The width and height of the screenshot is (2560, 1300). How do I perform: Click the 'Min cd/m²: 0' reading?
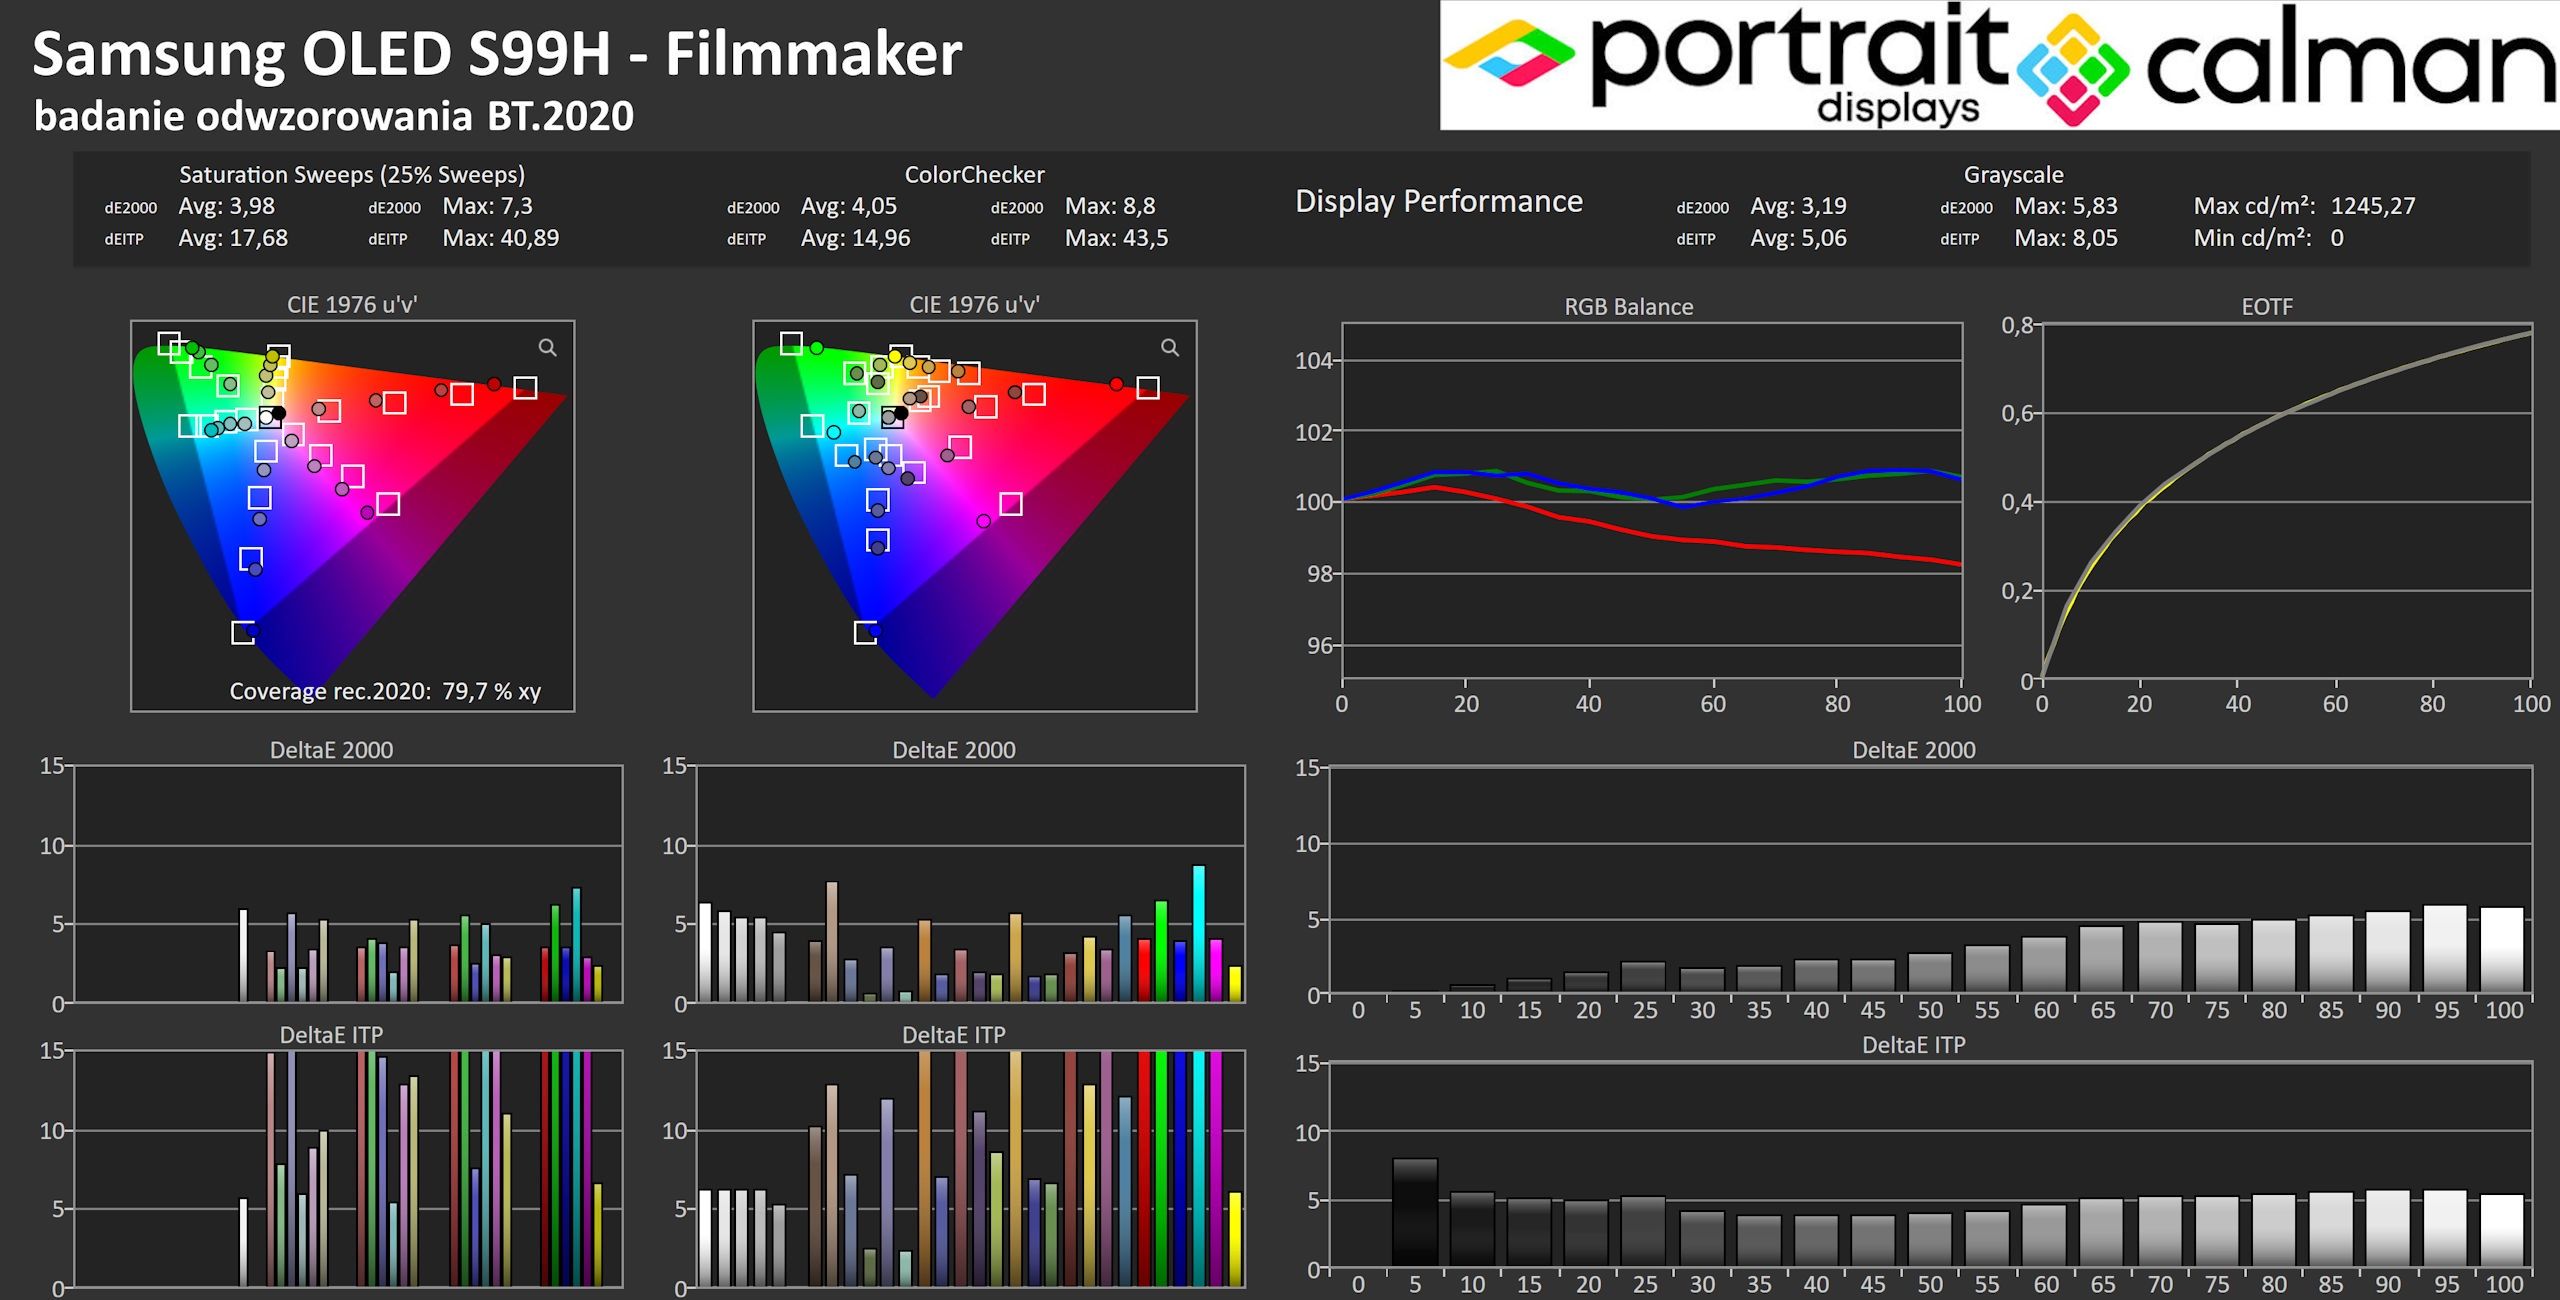pos(2268,238)
